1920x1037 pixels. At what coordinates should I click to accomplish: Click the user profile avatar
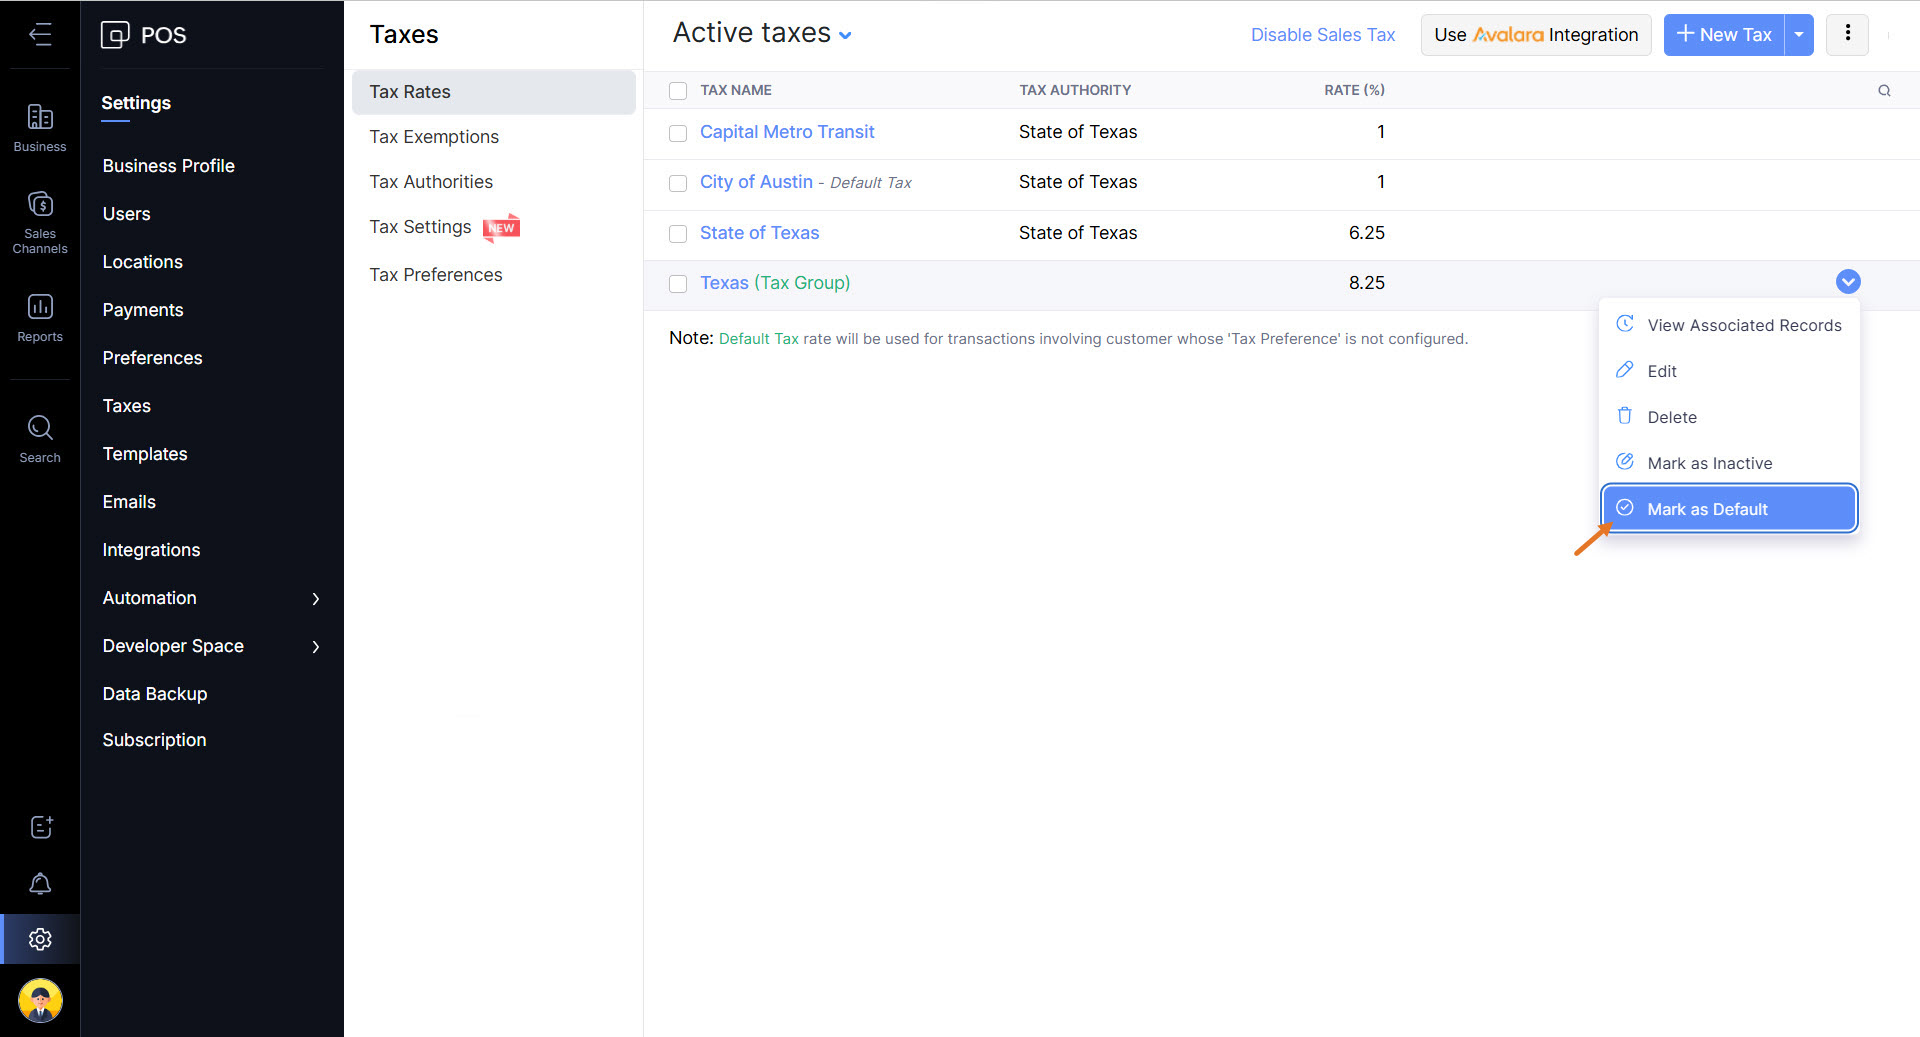coord(40,1000)
